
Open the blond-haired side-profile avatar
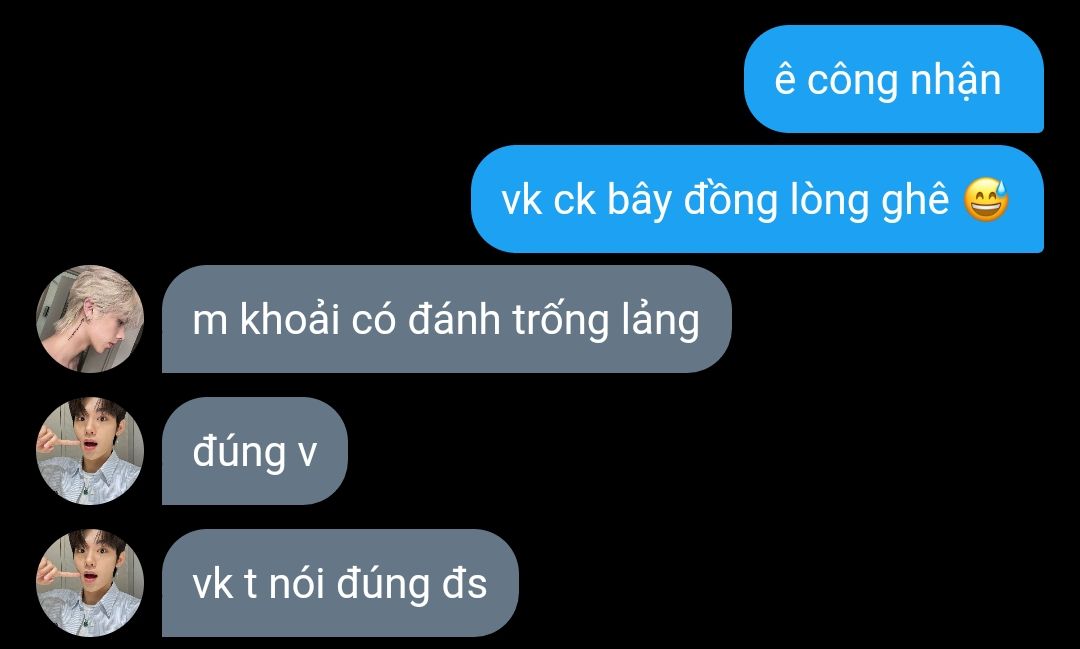pos(90,319)
